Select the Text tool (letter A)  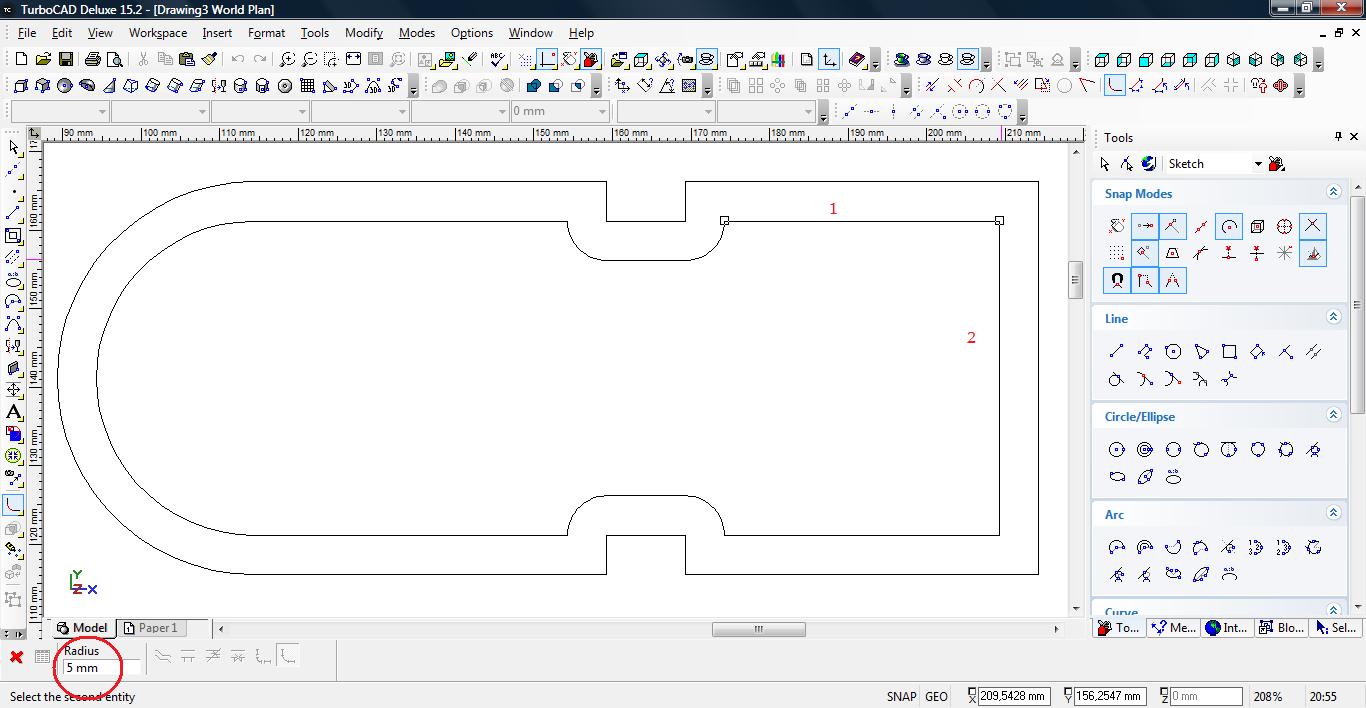[13, 412]
